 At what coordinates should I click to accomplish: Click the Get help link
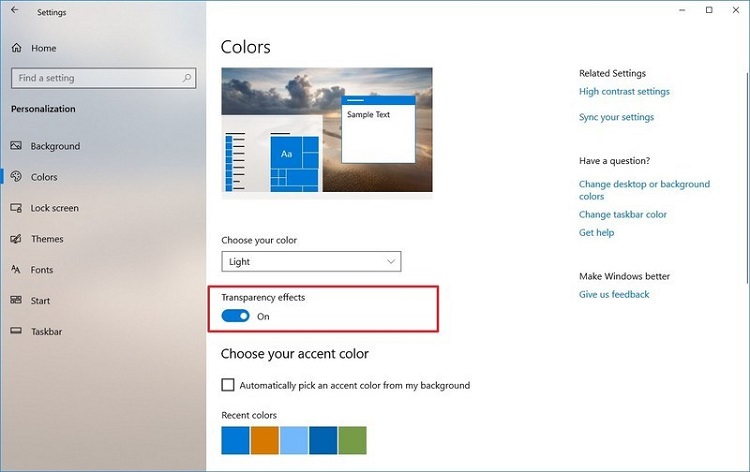click(x=596, y=233)
